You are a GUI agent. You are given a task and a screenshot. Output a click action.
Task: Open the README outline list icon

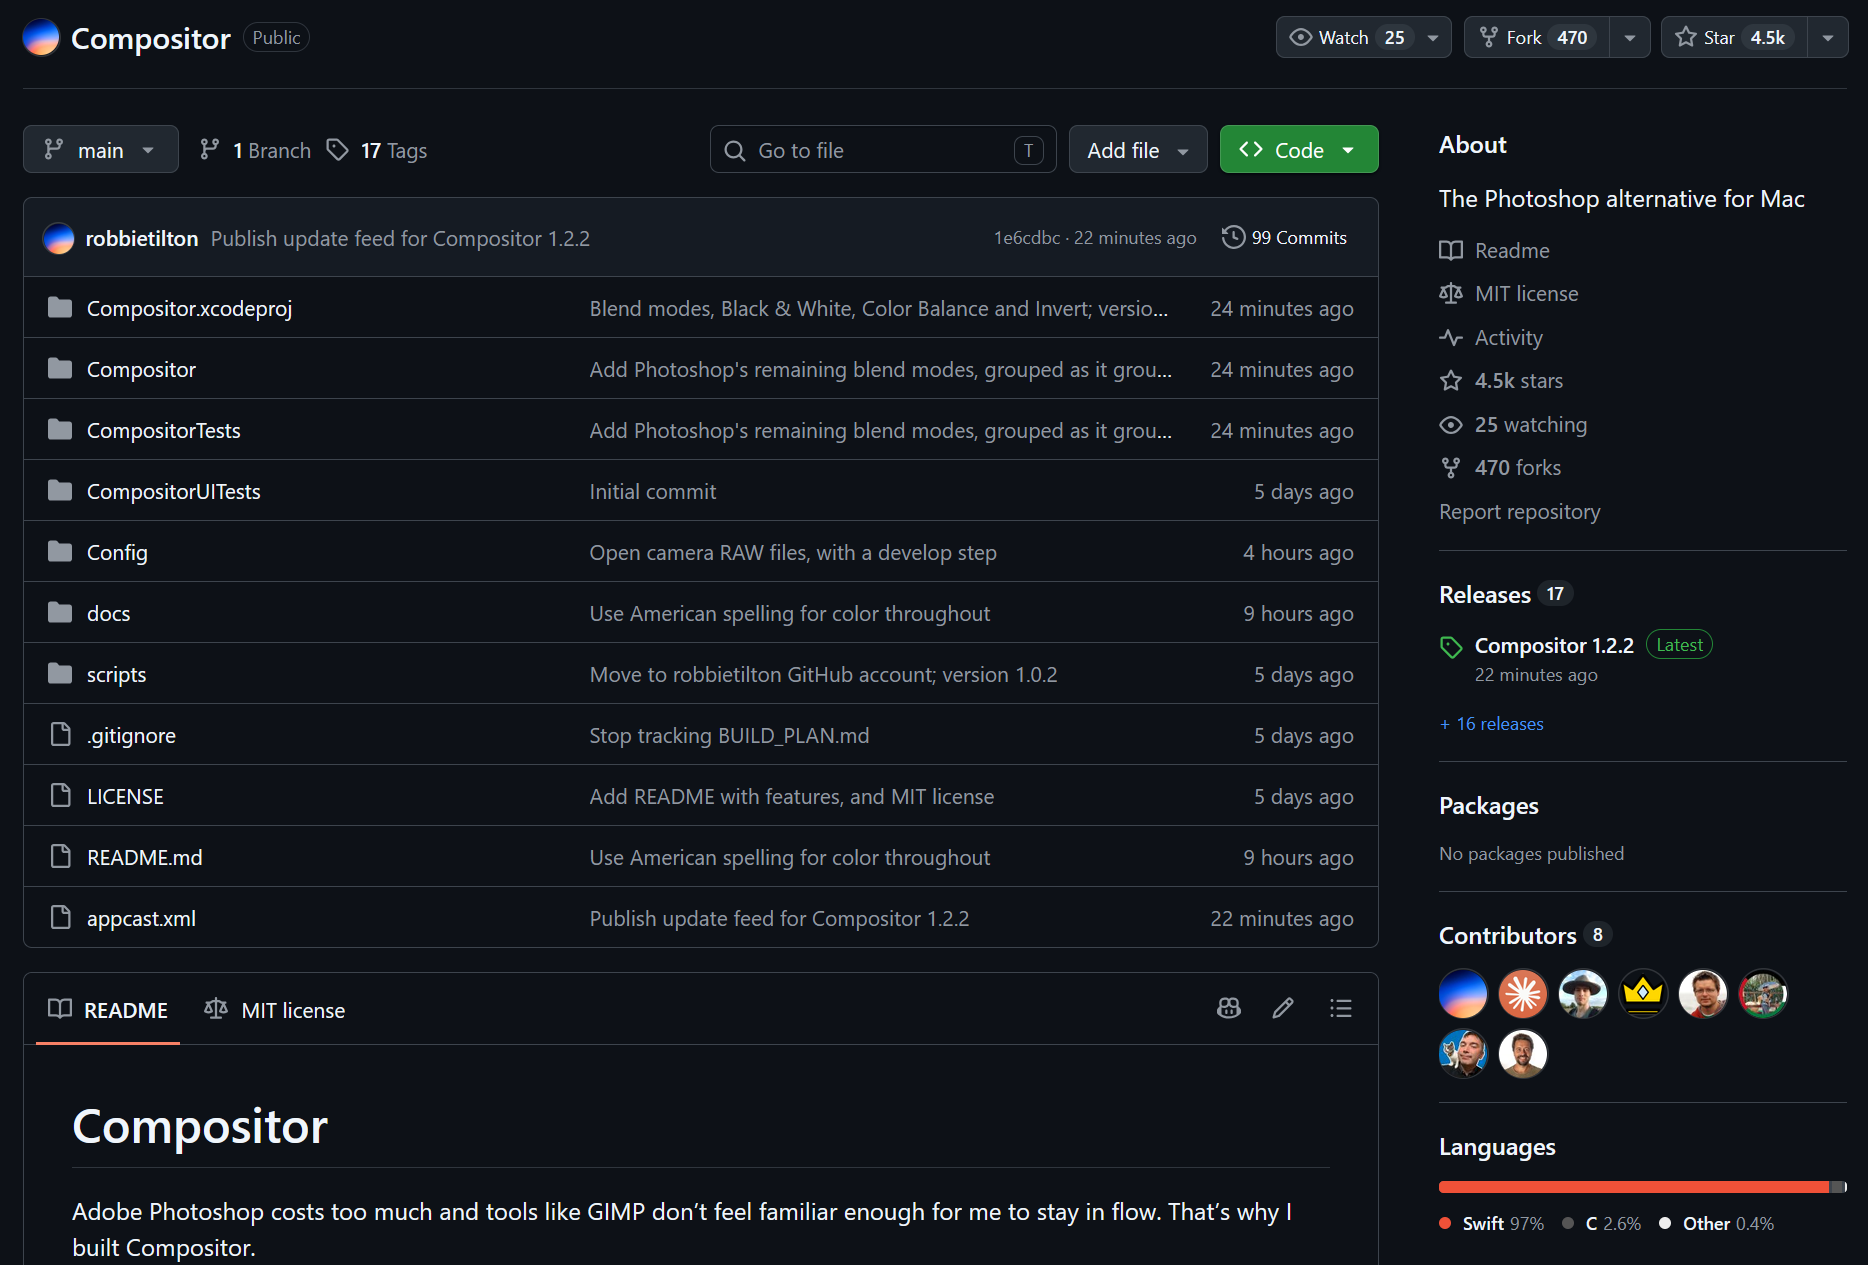1341,1008
